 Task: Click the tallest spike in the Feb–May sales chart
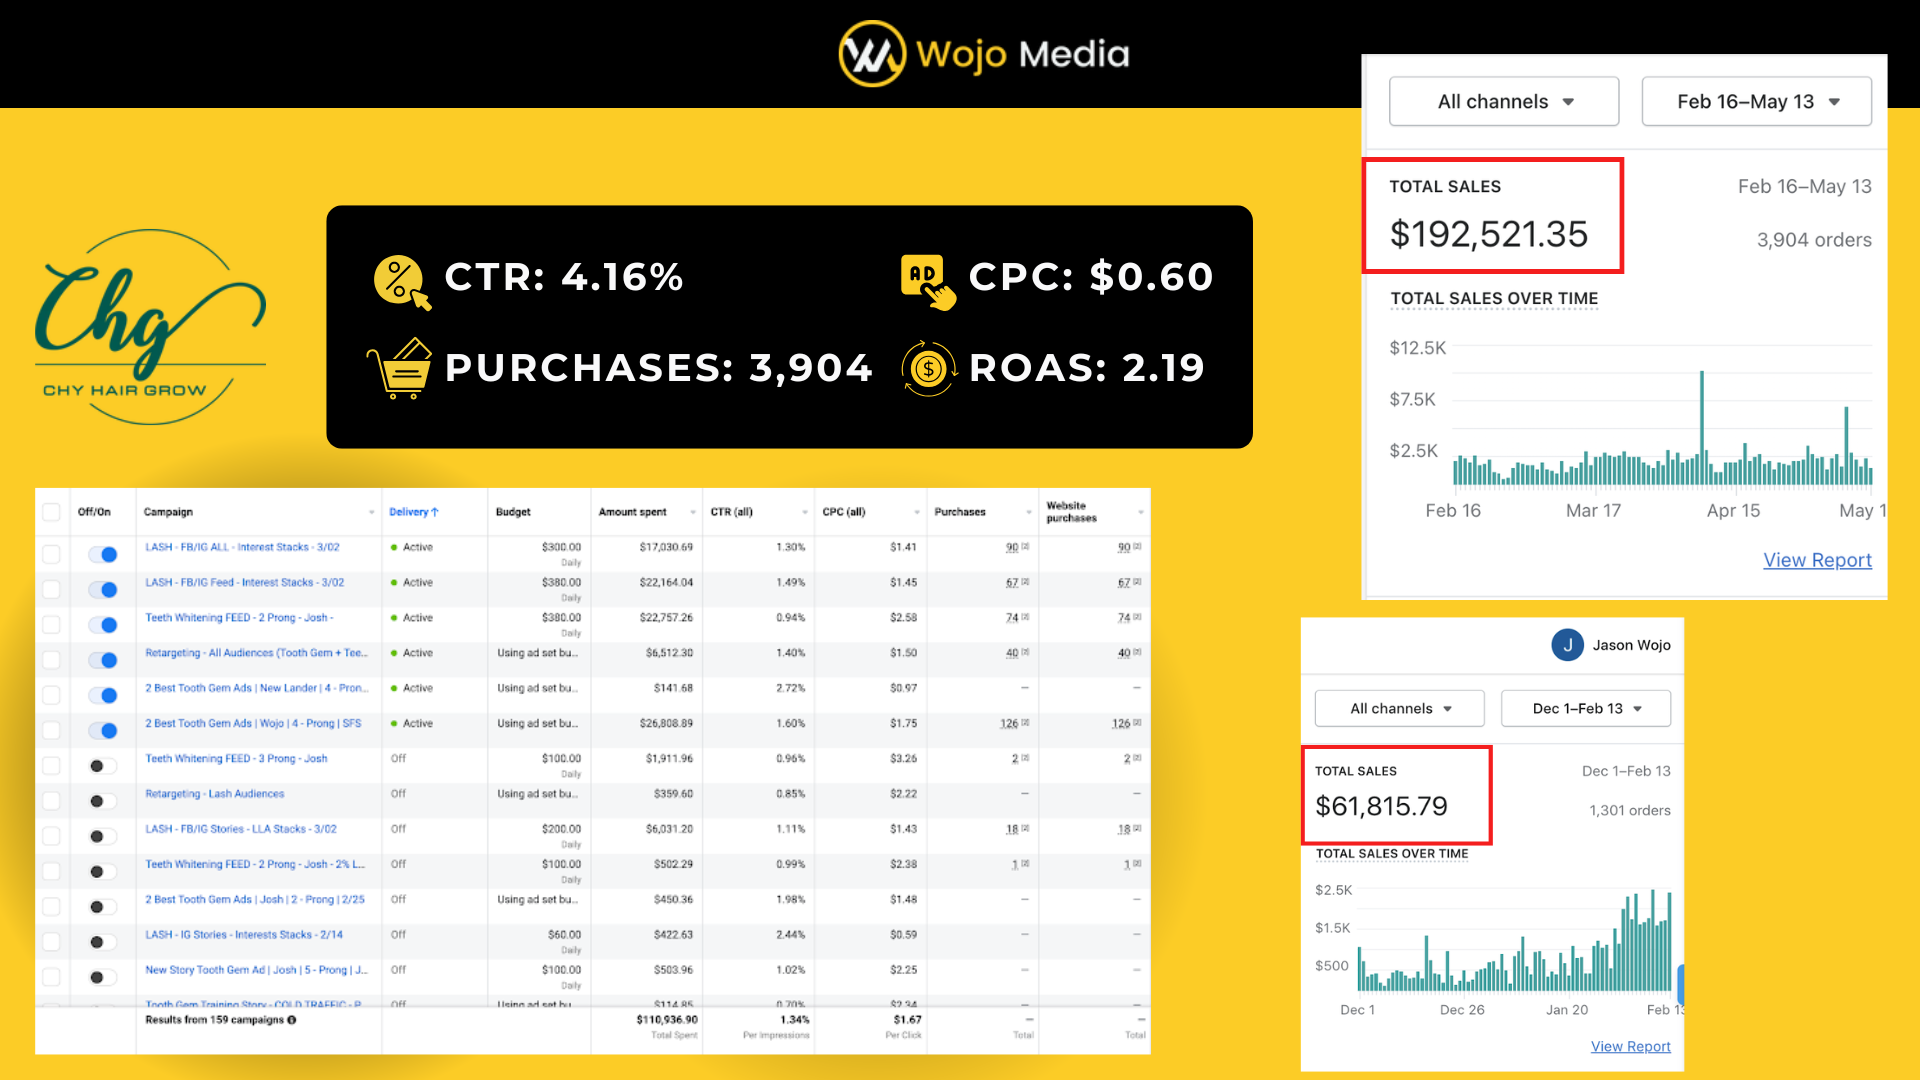1702,420
